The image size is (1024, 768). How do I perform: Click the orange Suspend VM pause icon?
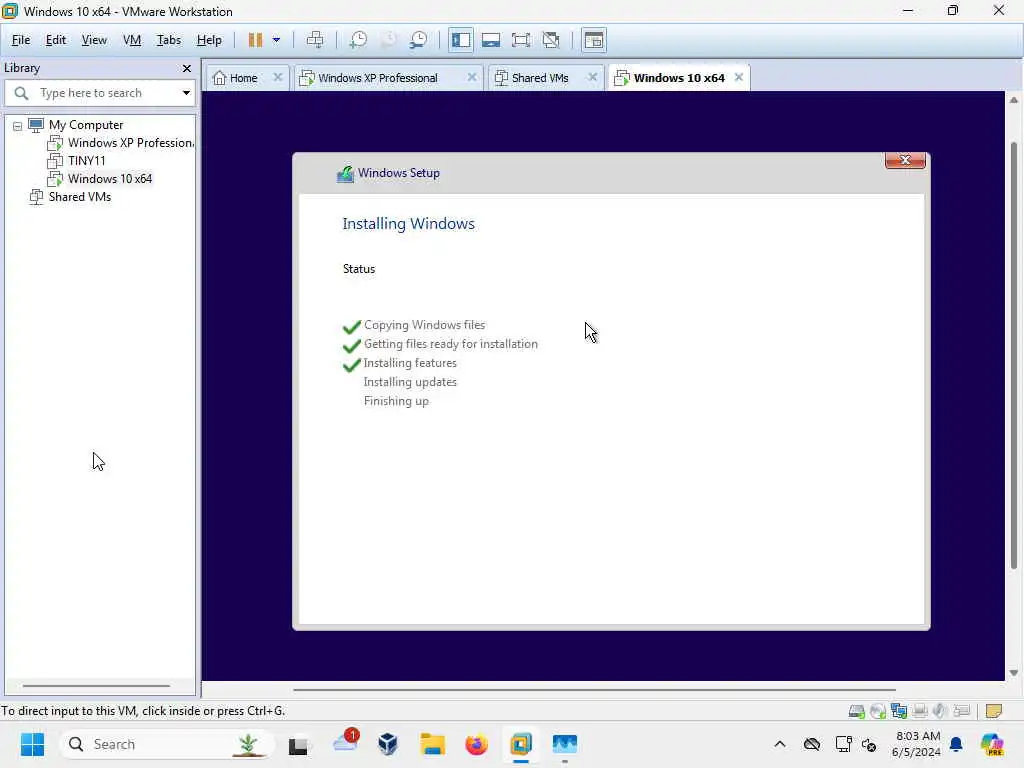pos(255,40)
